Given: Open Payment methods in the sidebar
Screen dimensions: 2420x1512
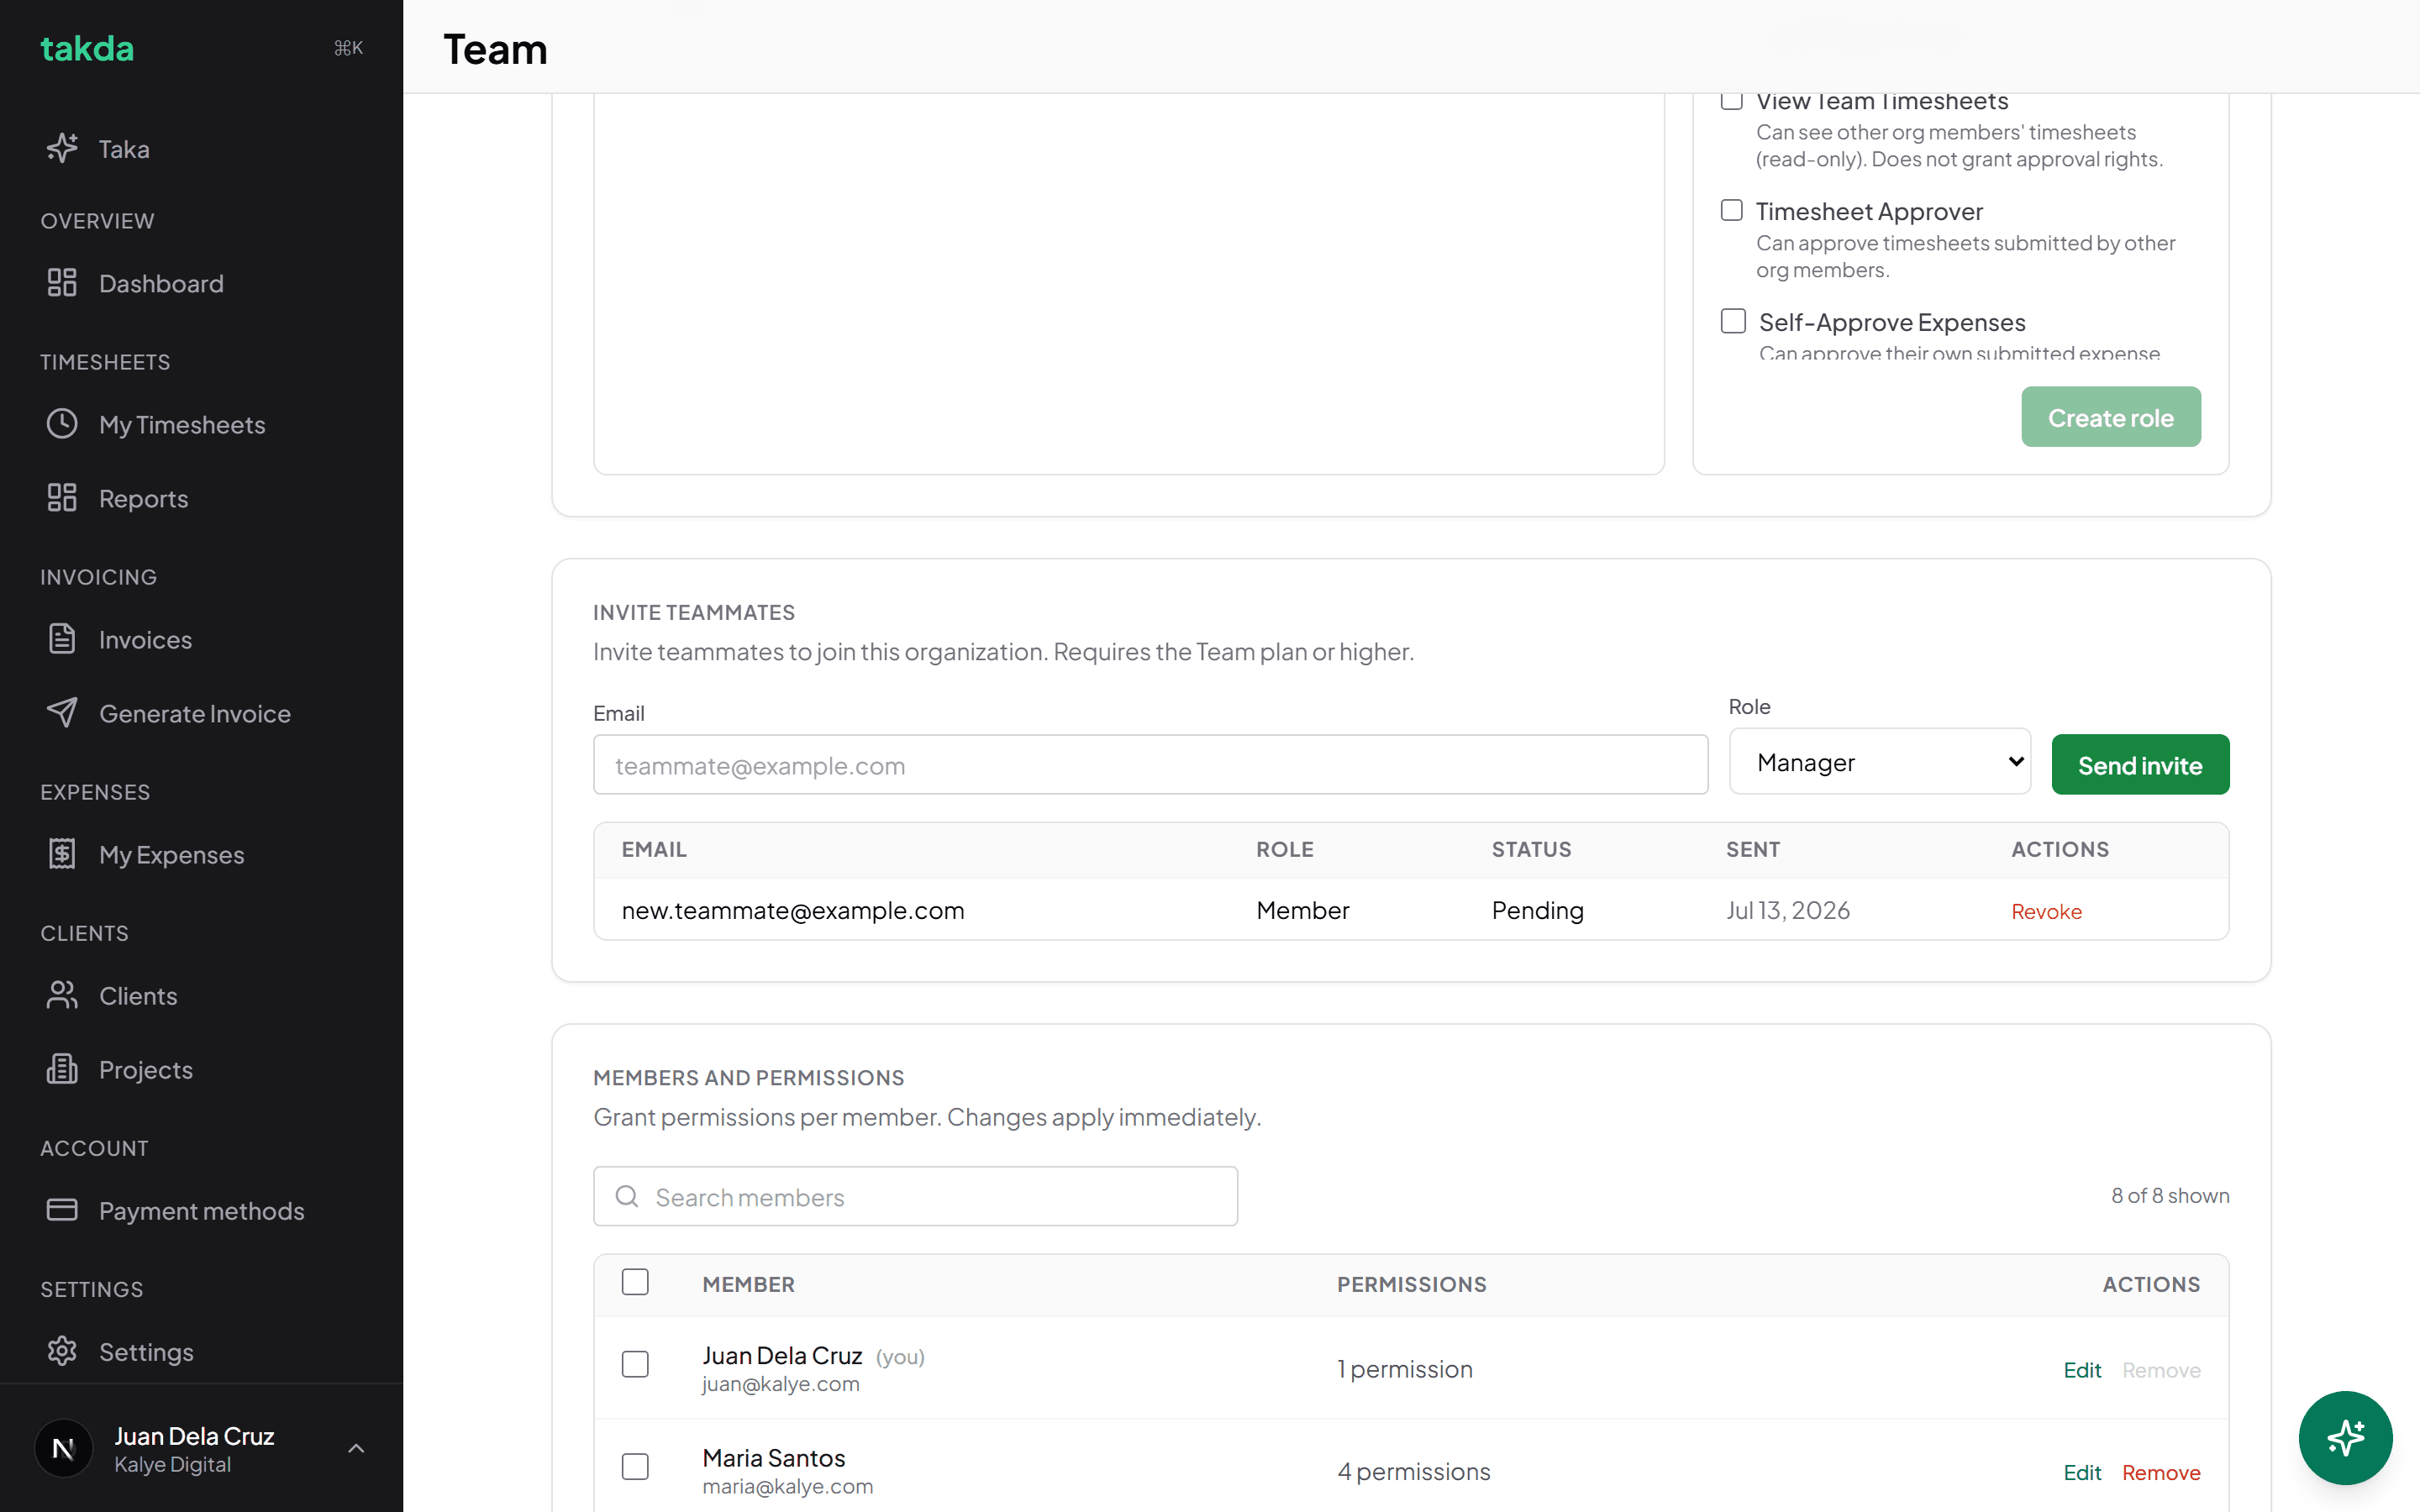Looking at the screenshot, I should point(202,1211).
